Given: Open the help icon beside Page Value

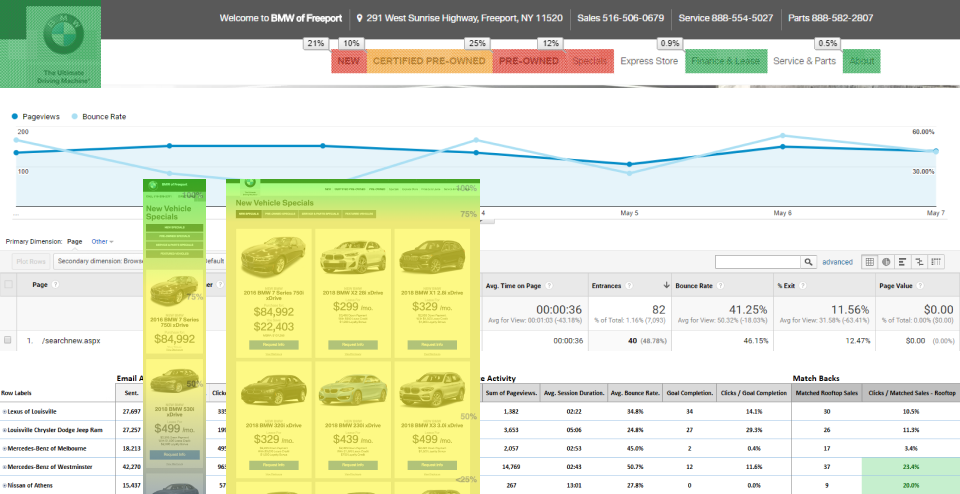Looking at the screenshot, I should click(919, 285).
